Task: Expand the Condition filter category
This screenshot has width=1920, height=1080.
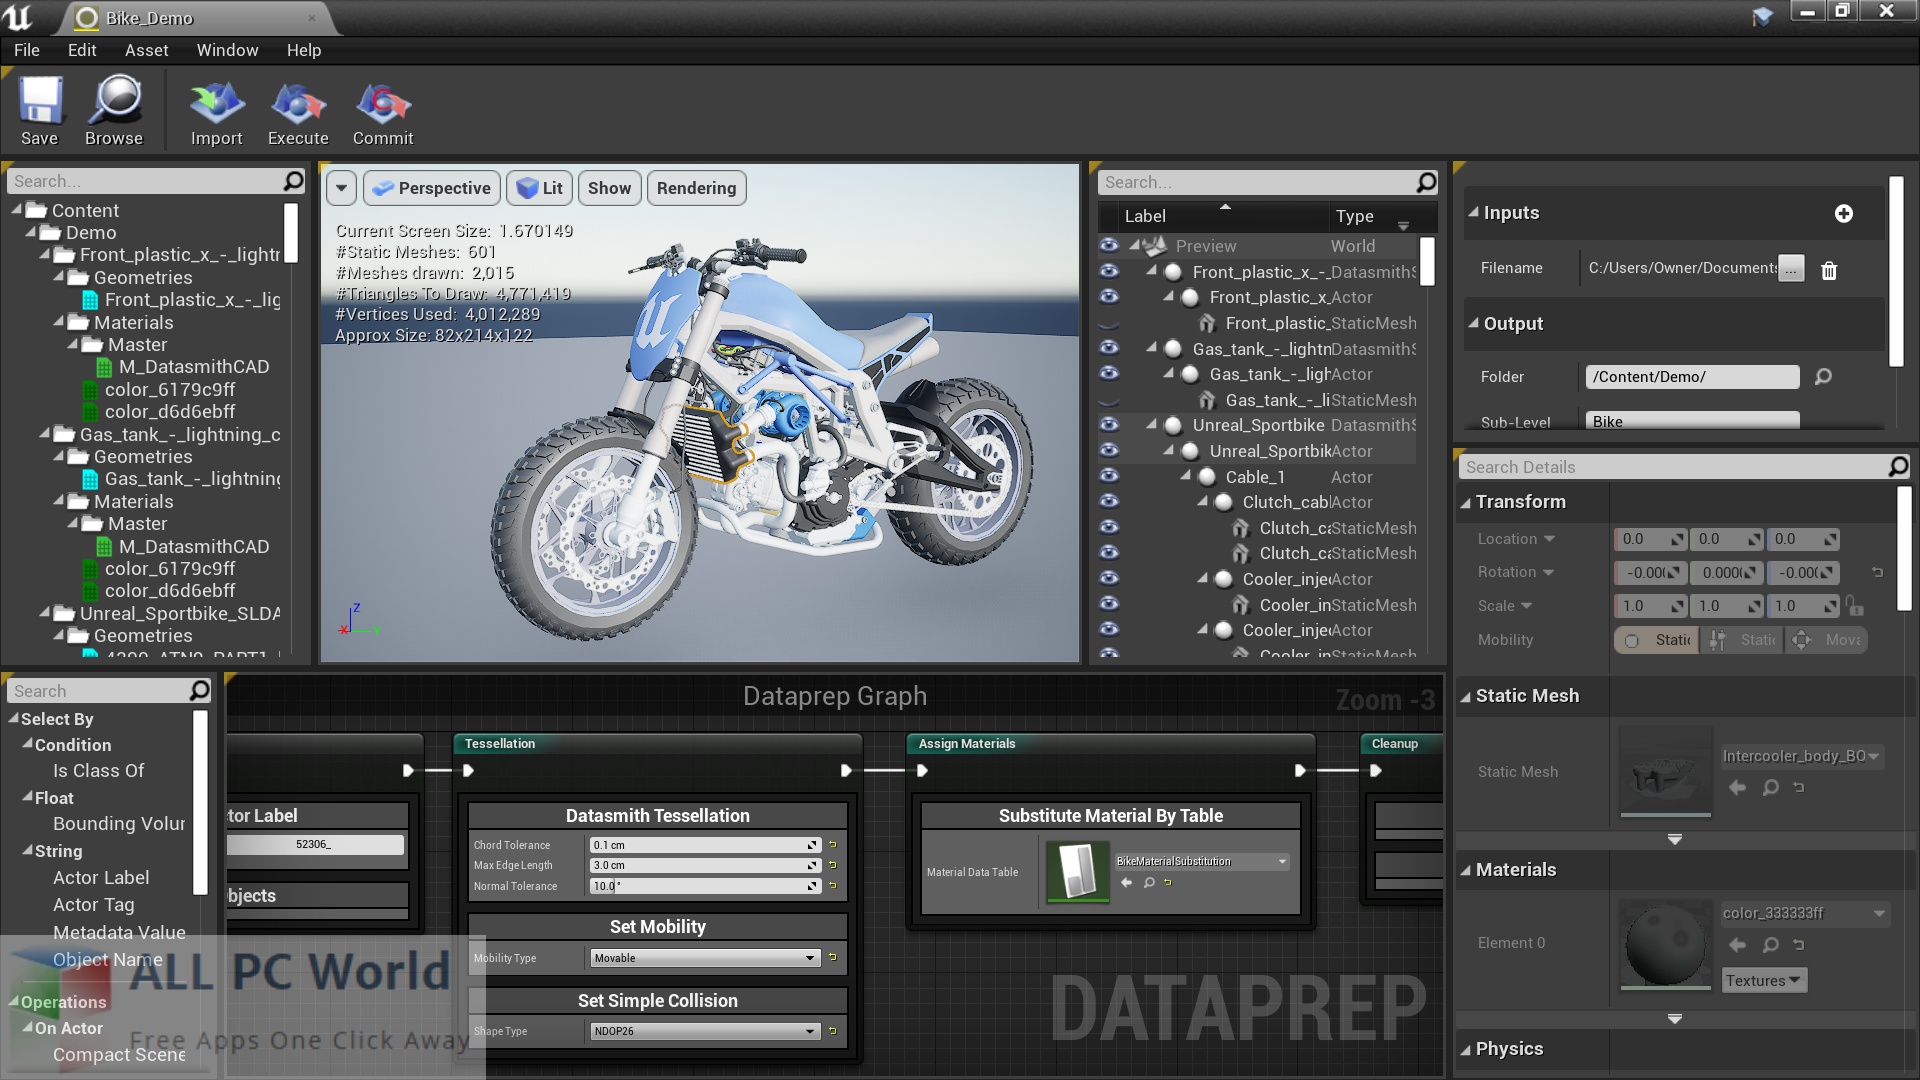Action: (x=28, y=744)
